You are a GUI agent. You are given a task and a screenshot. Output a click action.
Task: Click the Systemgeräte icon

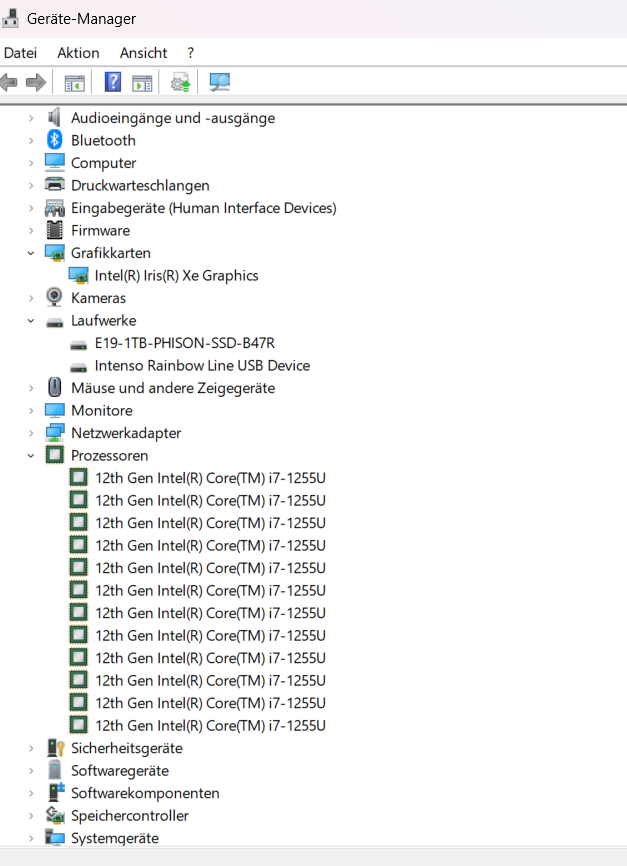coord(55,837)
